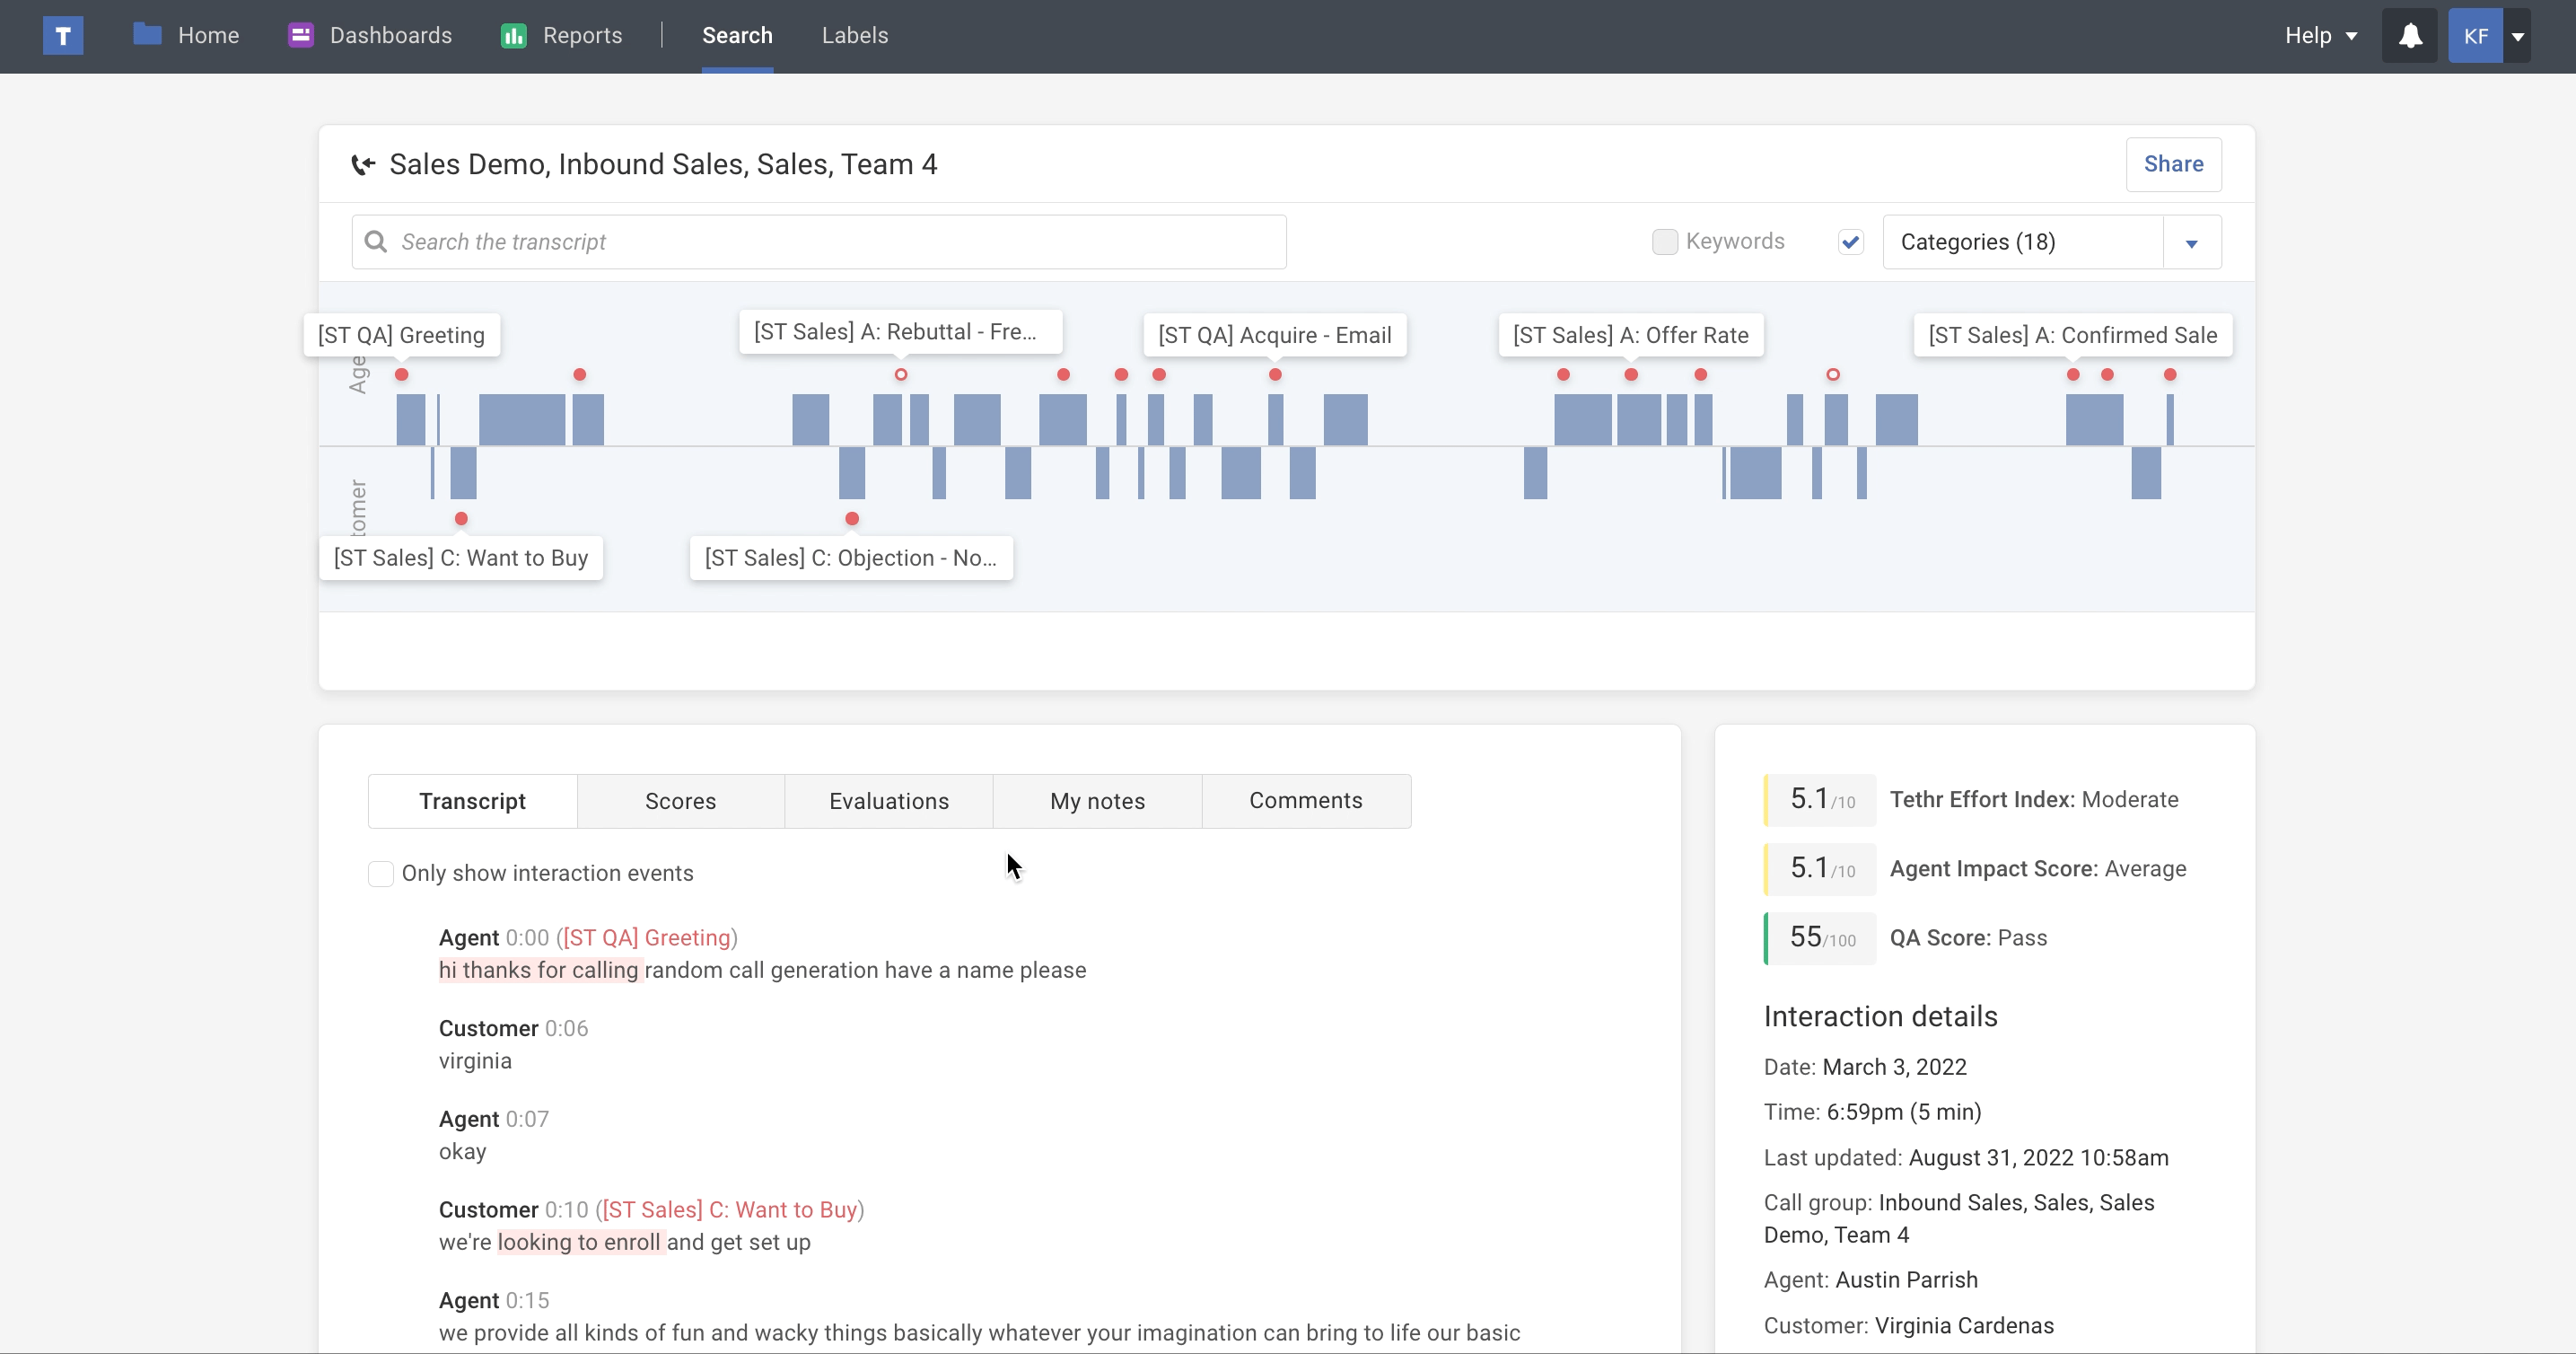Open the Help dropdown menu

click(x=2320, y=36)
